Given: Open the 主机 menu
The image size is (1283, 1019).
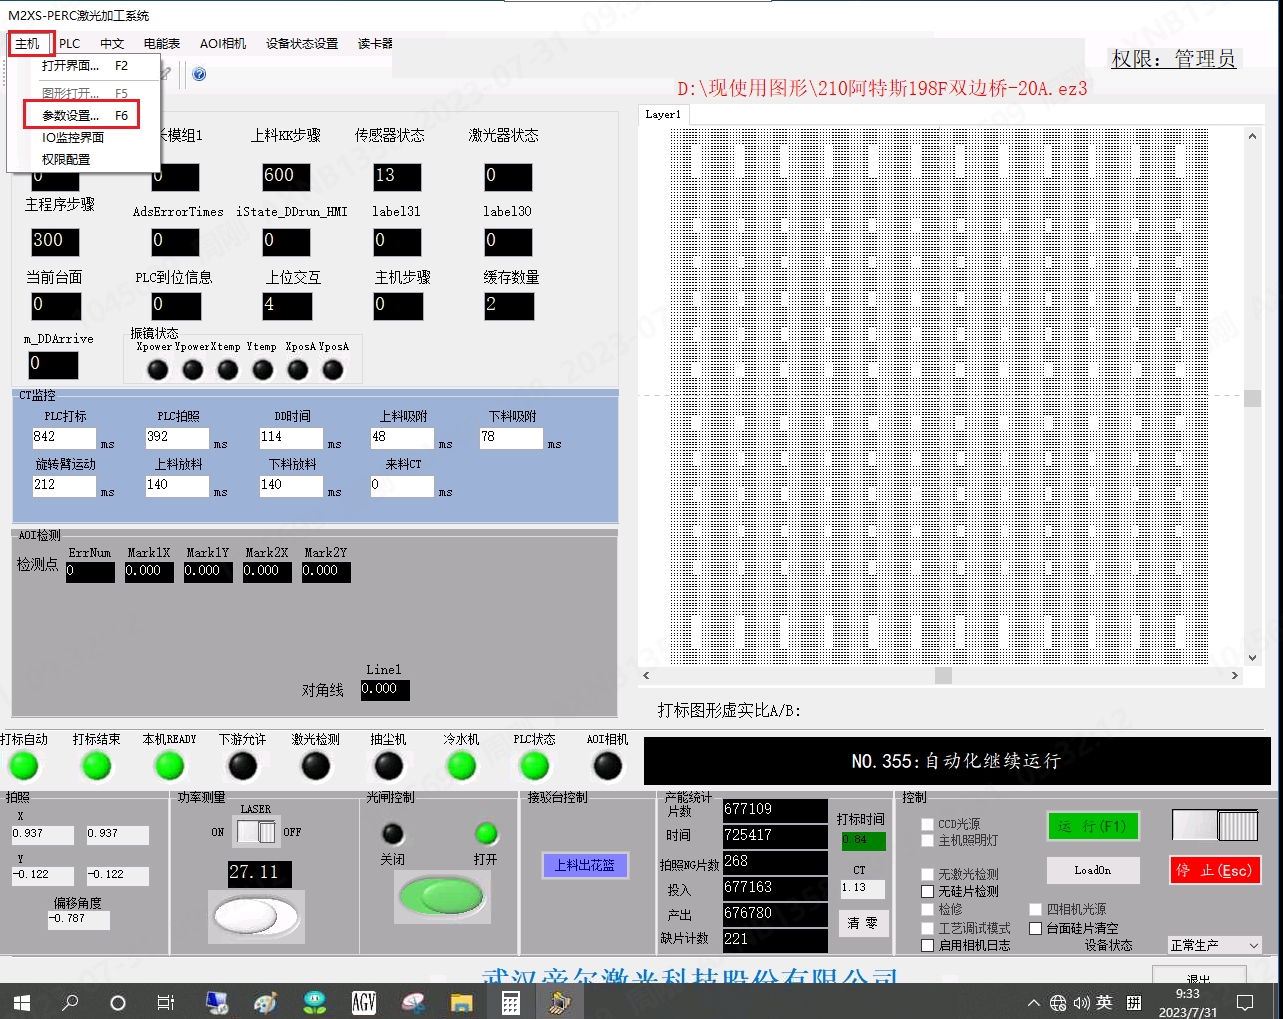Looking at the screenshot, I should [28, 44].
